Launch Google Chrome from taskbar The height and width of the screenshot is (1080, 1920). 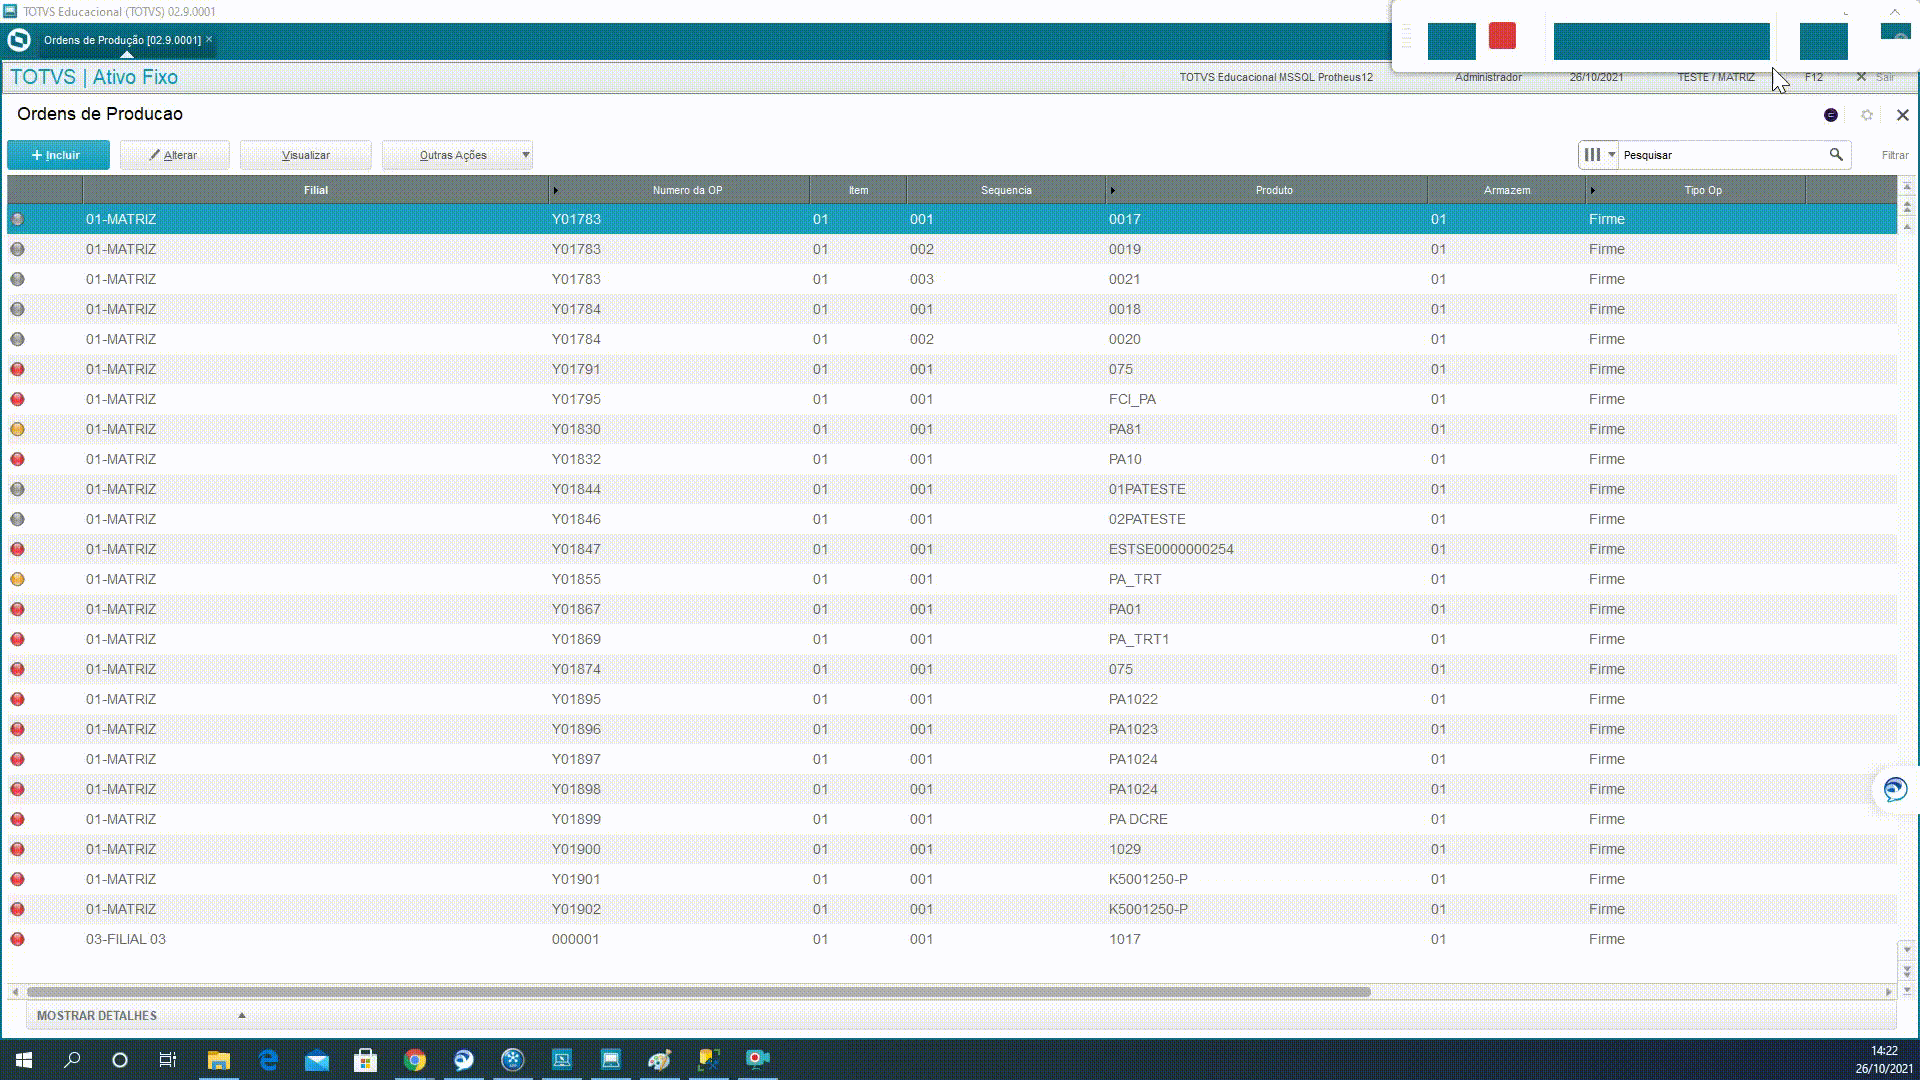(414, 1060)
